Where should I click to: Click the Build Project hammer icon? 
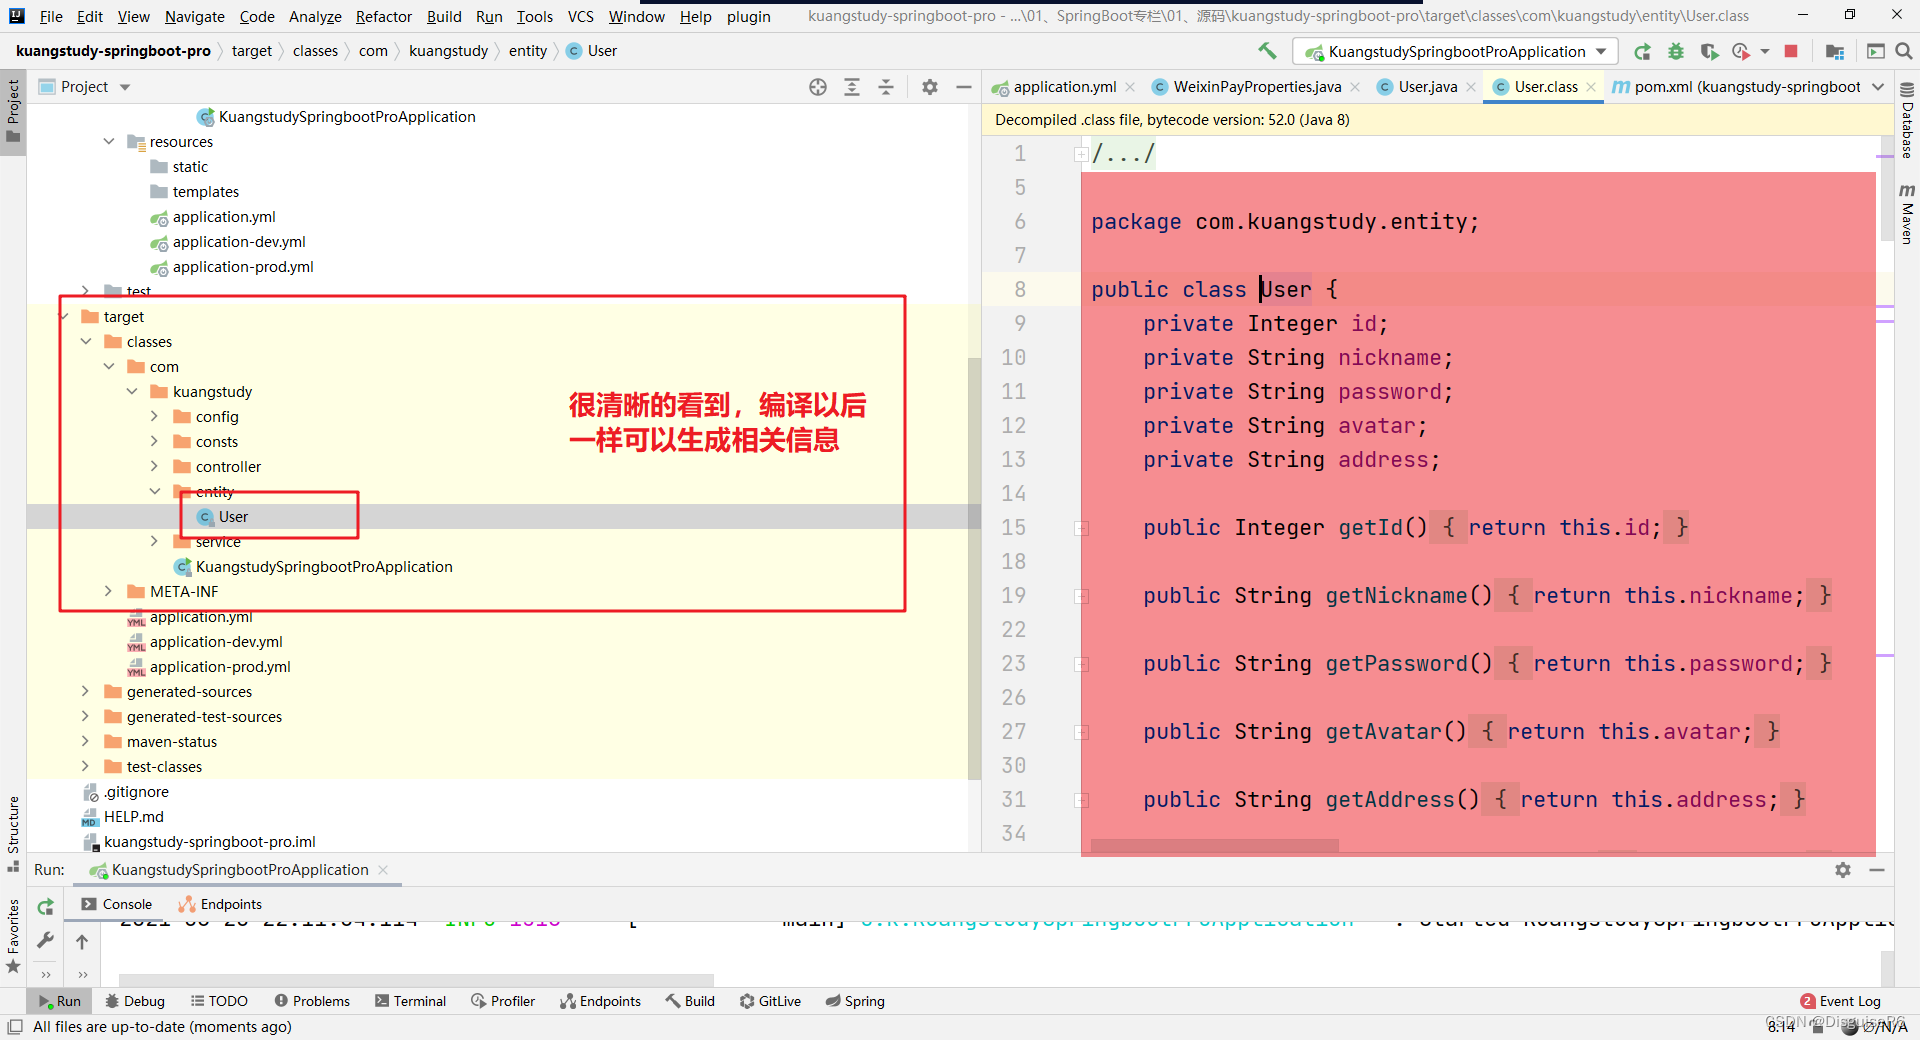[x=1267, y=51]
